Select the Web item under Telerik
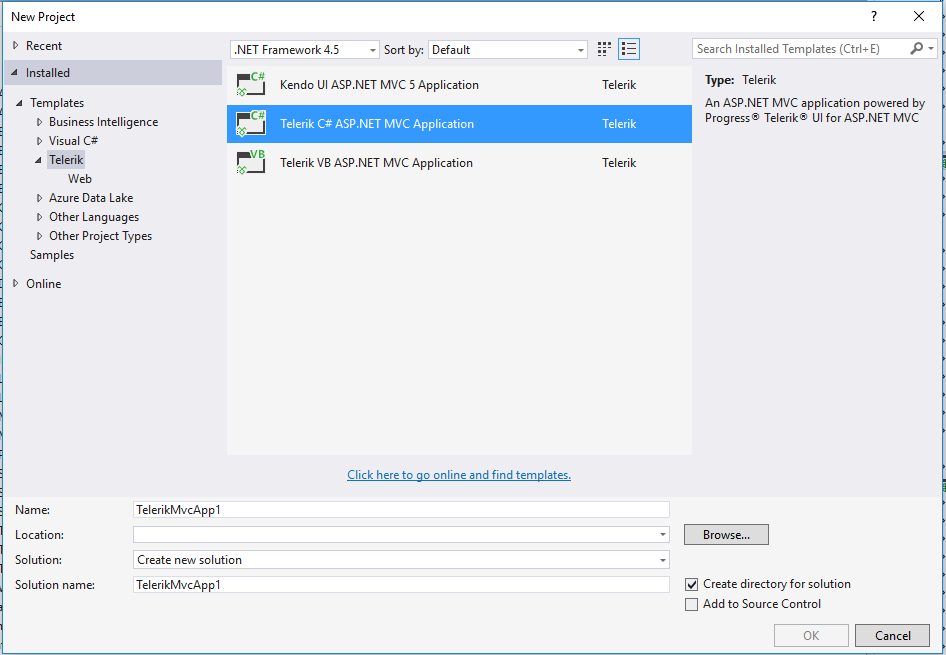 (80, 179)
